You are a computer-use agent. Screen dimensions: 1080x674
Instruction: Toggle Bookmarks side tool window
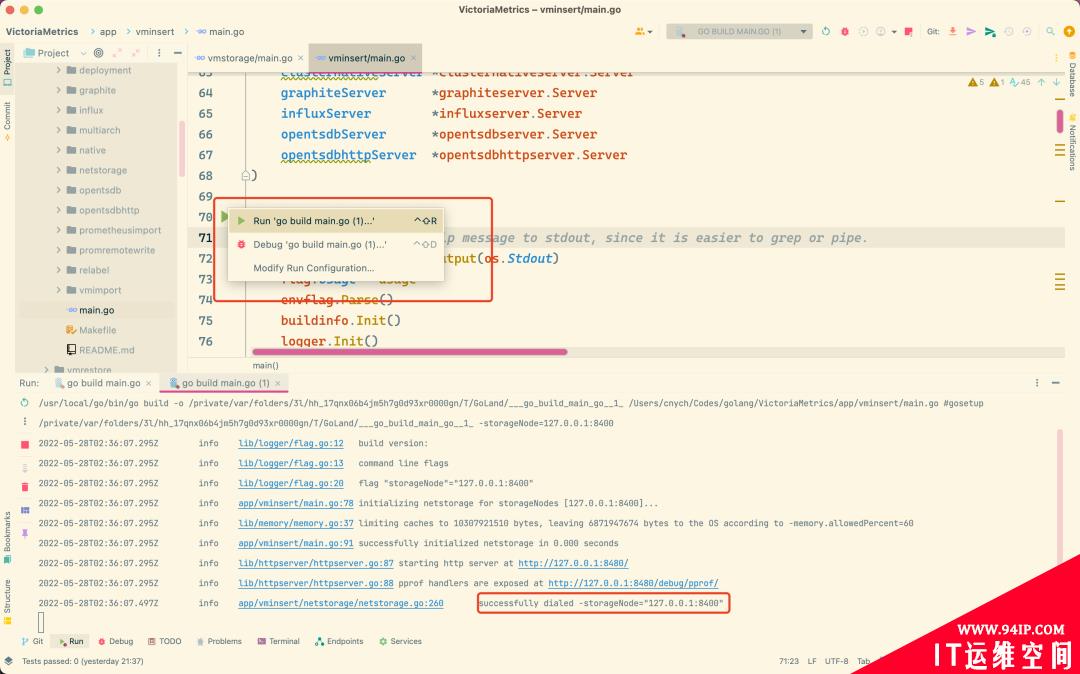(7, 536)
